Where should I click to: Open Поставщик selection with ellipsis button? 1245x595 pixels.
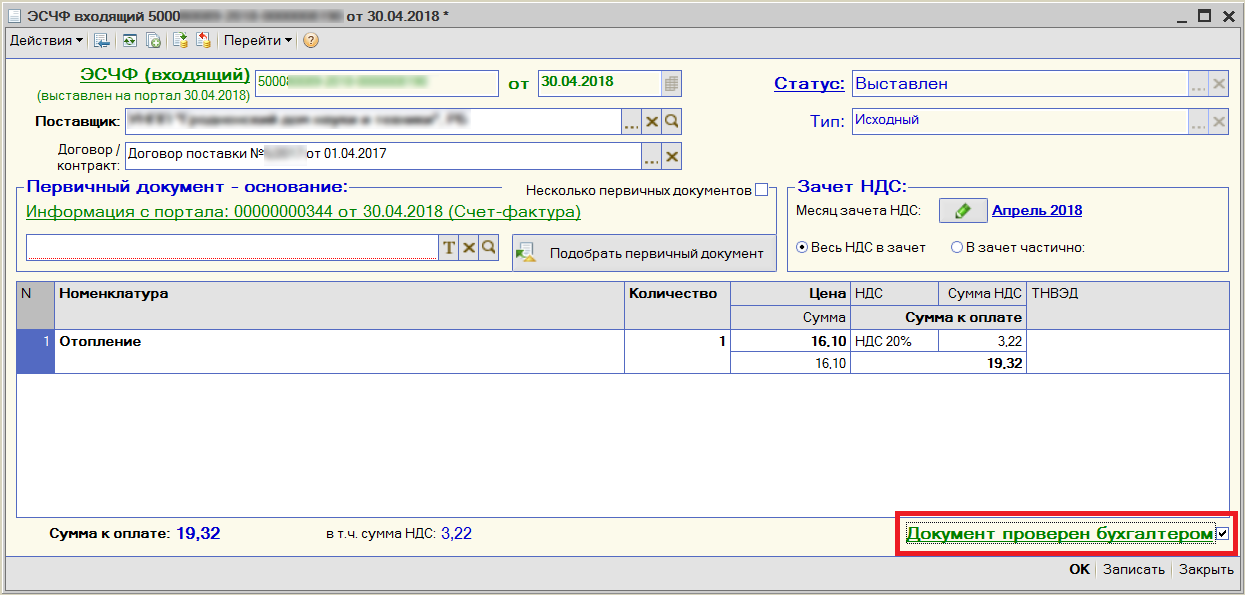coord(631,122)
